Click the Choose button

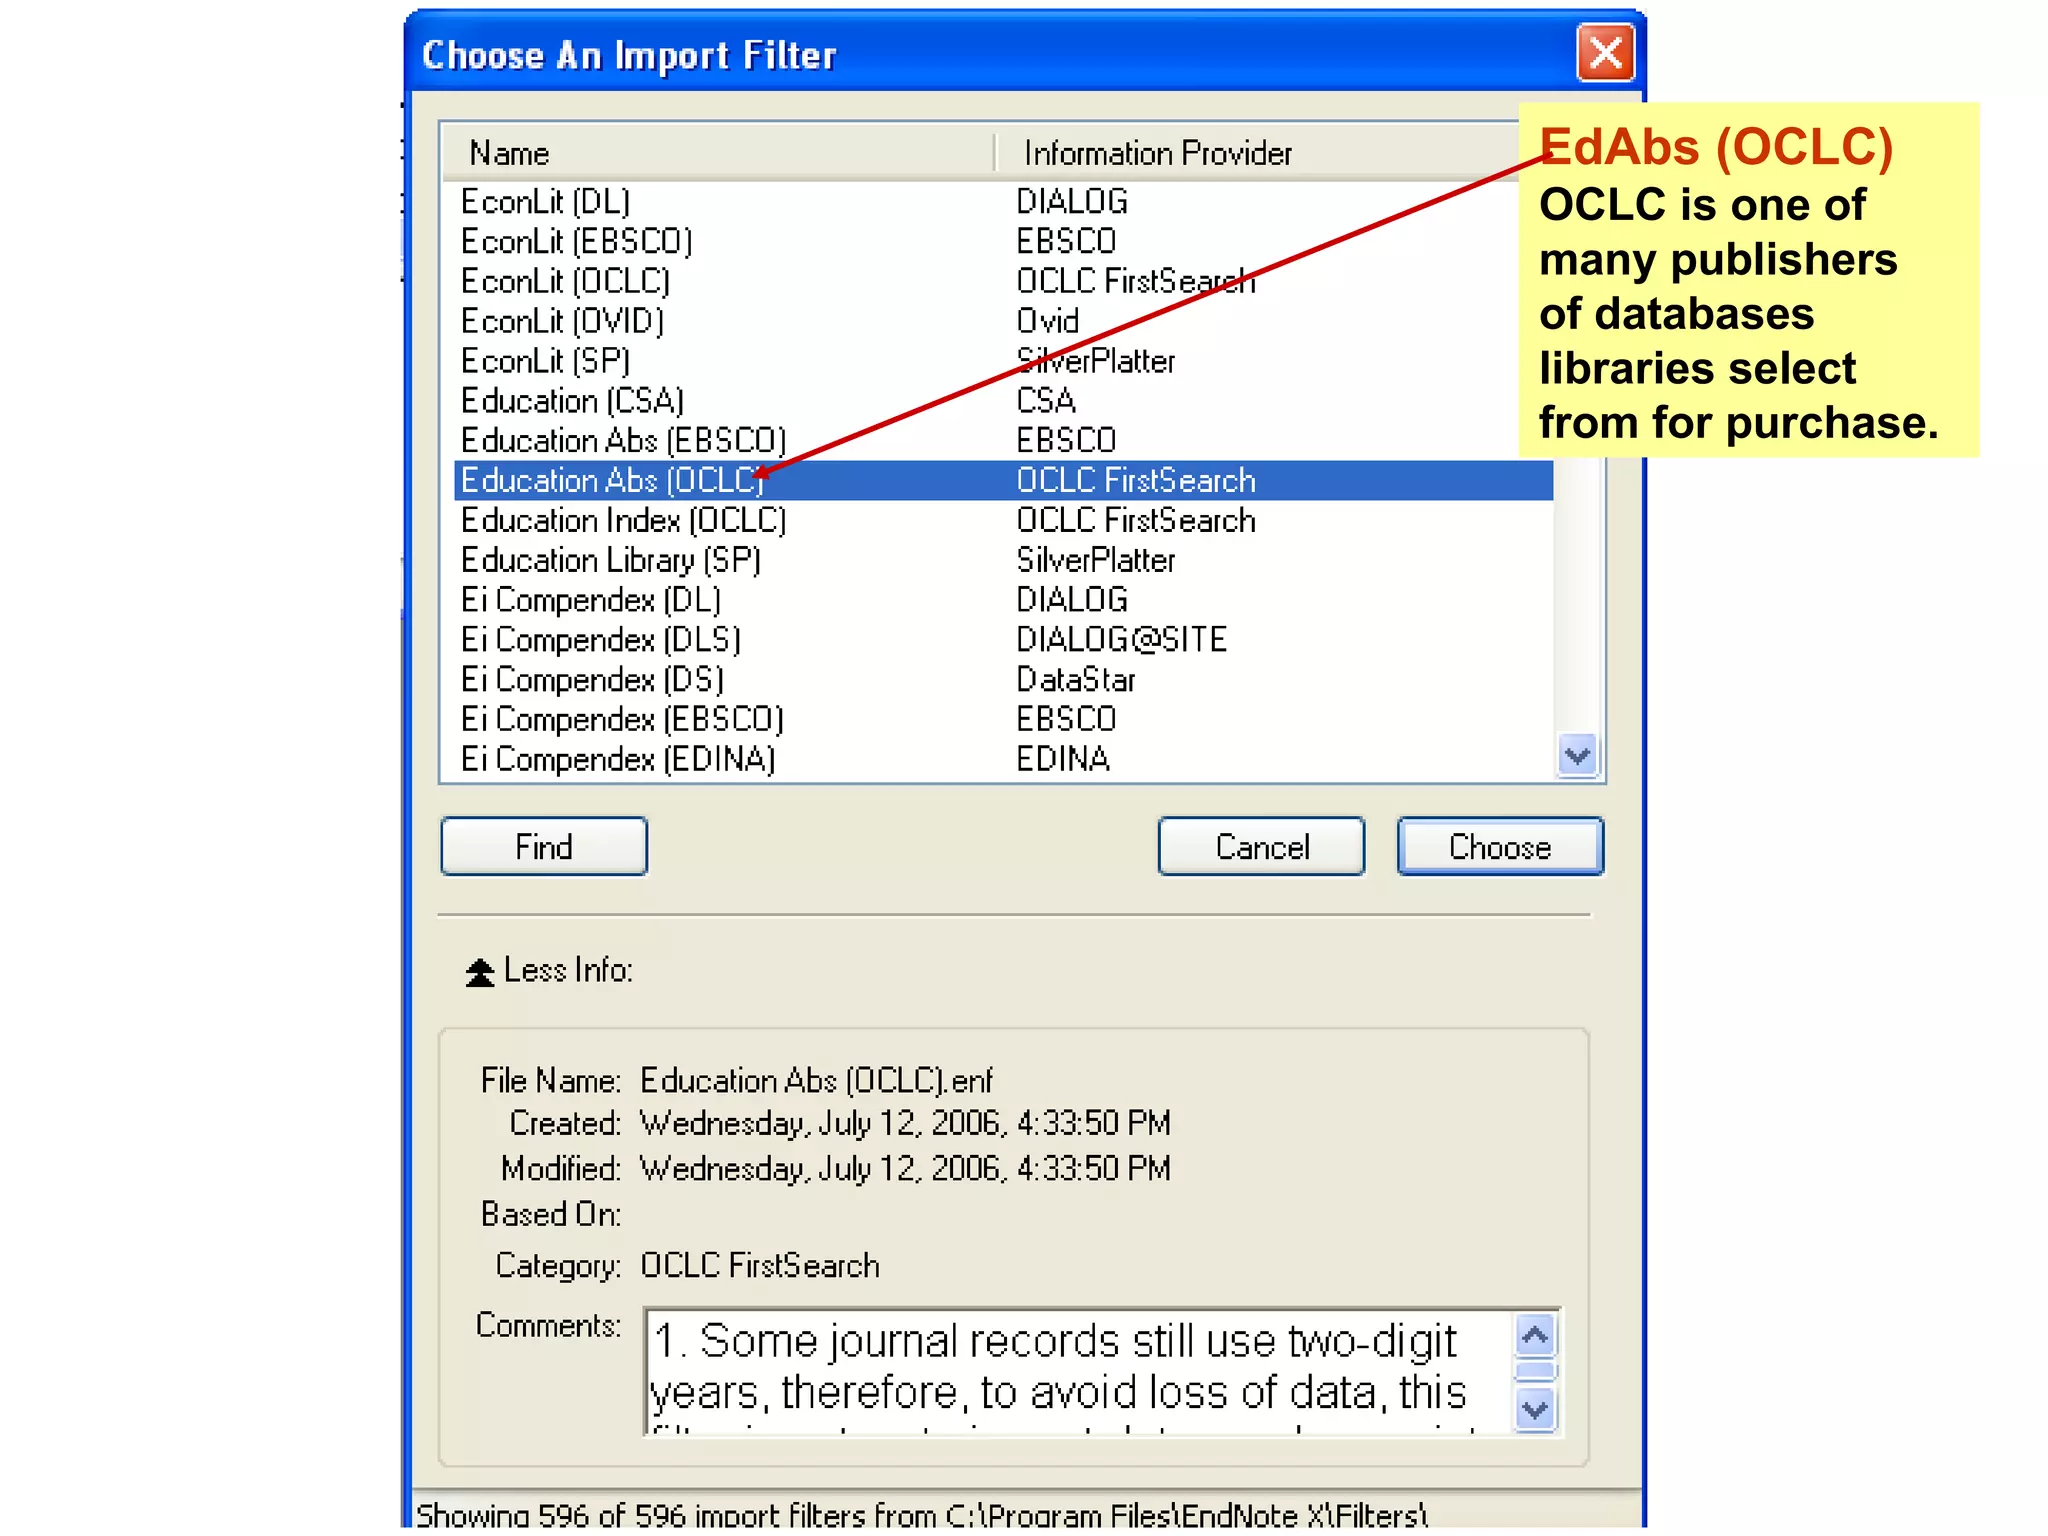[1500, 846]
